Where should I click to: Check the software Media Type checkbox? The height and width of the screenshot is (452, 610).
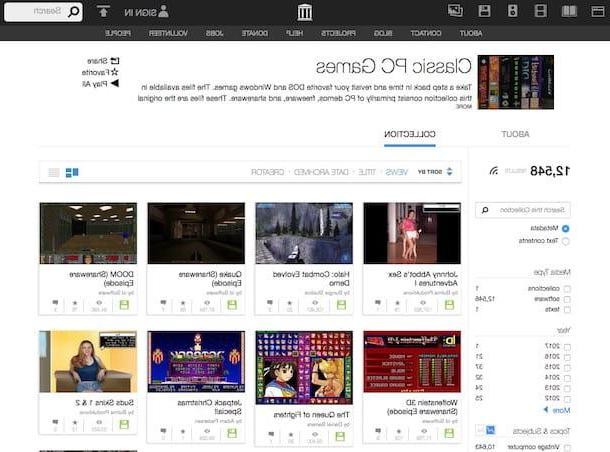567,299
